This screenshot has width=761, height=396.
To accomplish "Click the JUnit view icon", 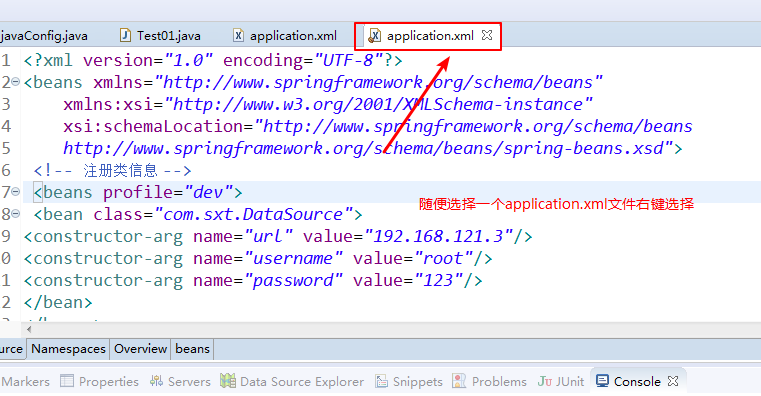I will pos(545,381).
